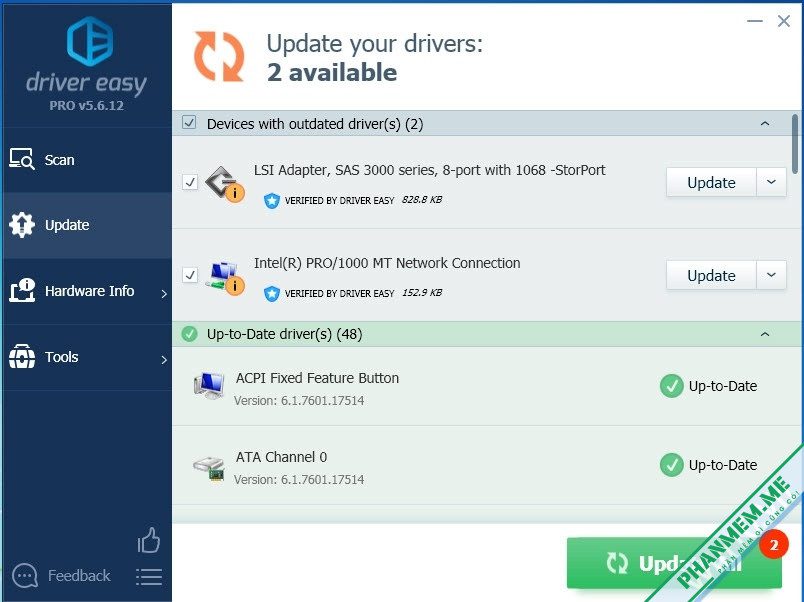Screen dimensions: 804x602
Task: Collapse the Up-to-Date driver(s) section
Action: pos(765,334)
